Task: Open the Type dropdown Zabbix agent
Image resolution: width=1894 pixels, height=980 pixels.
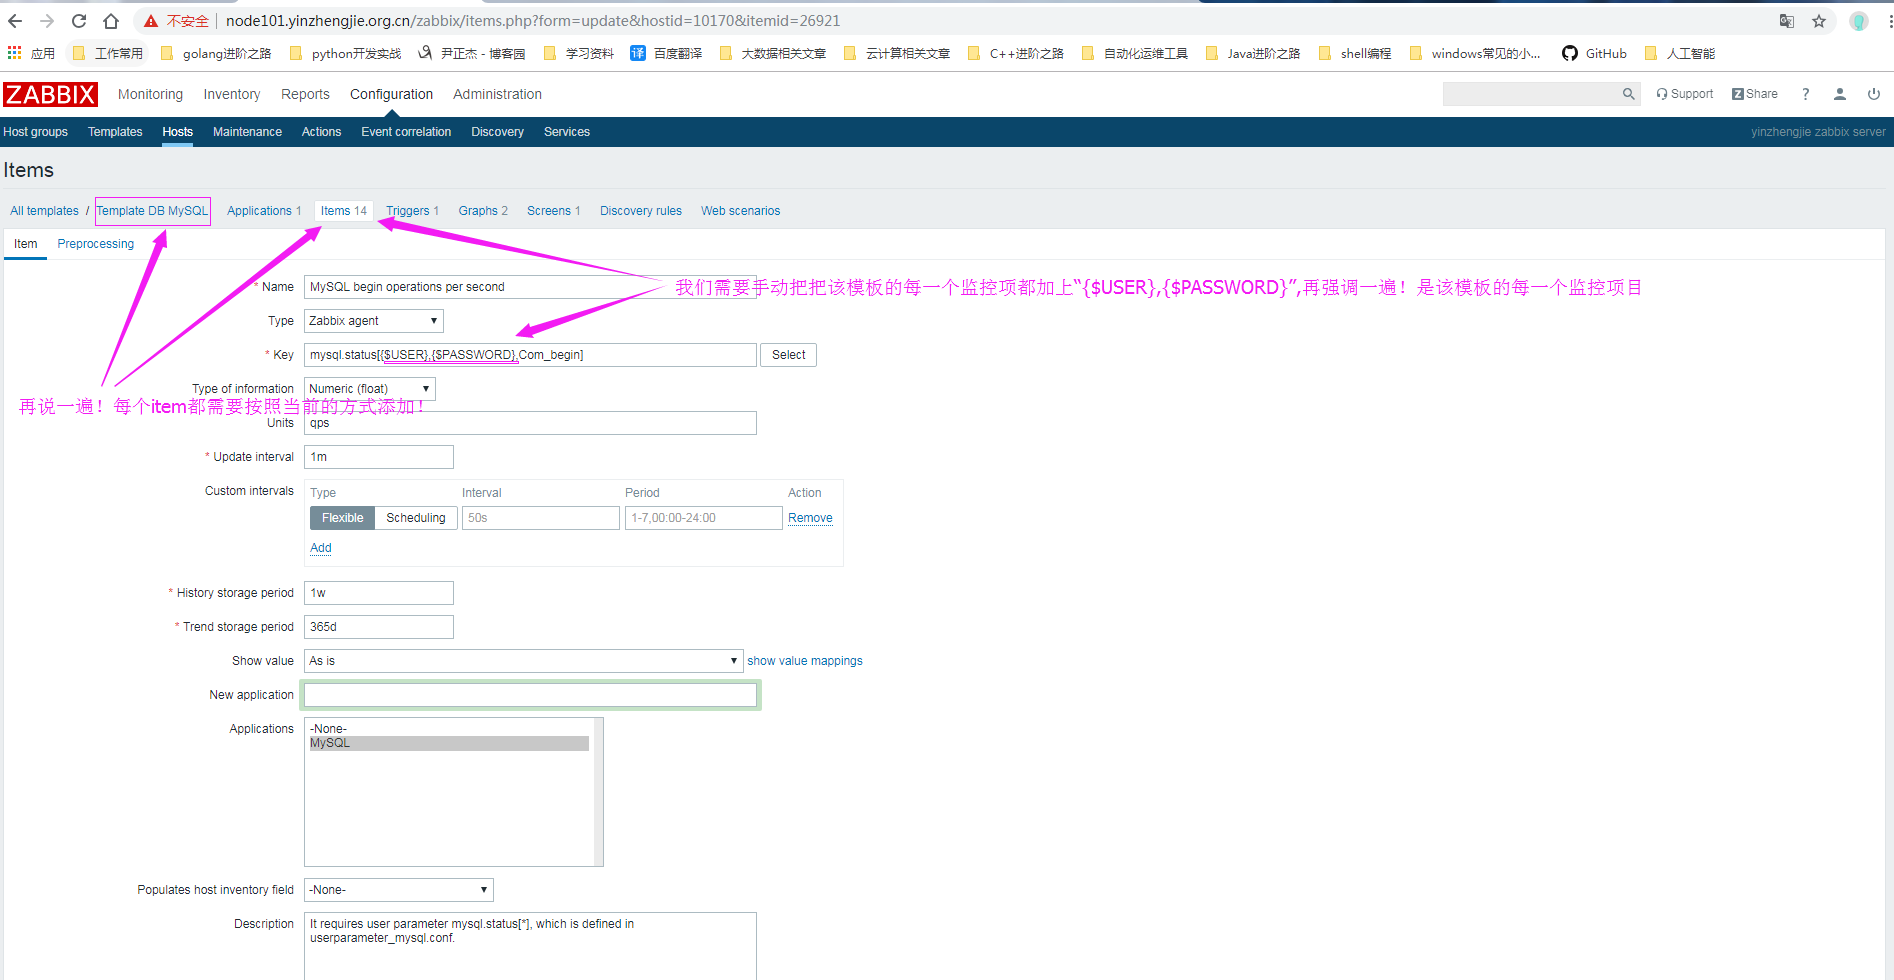Action: tap(373, 321)
